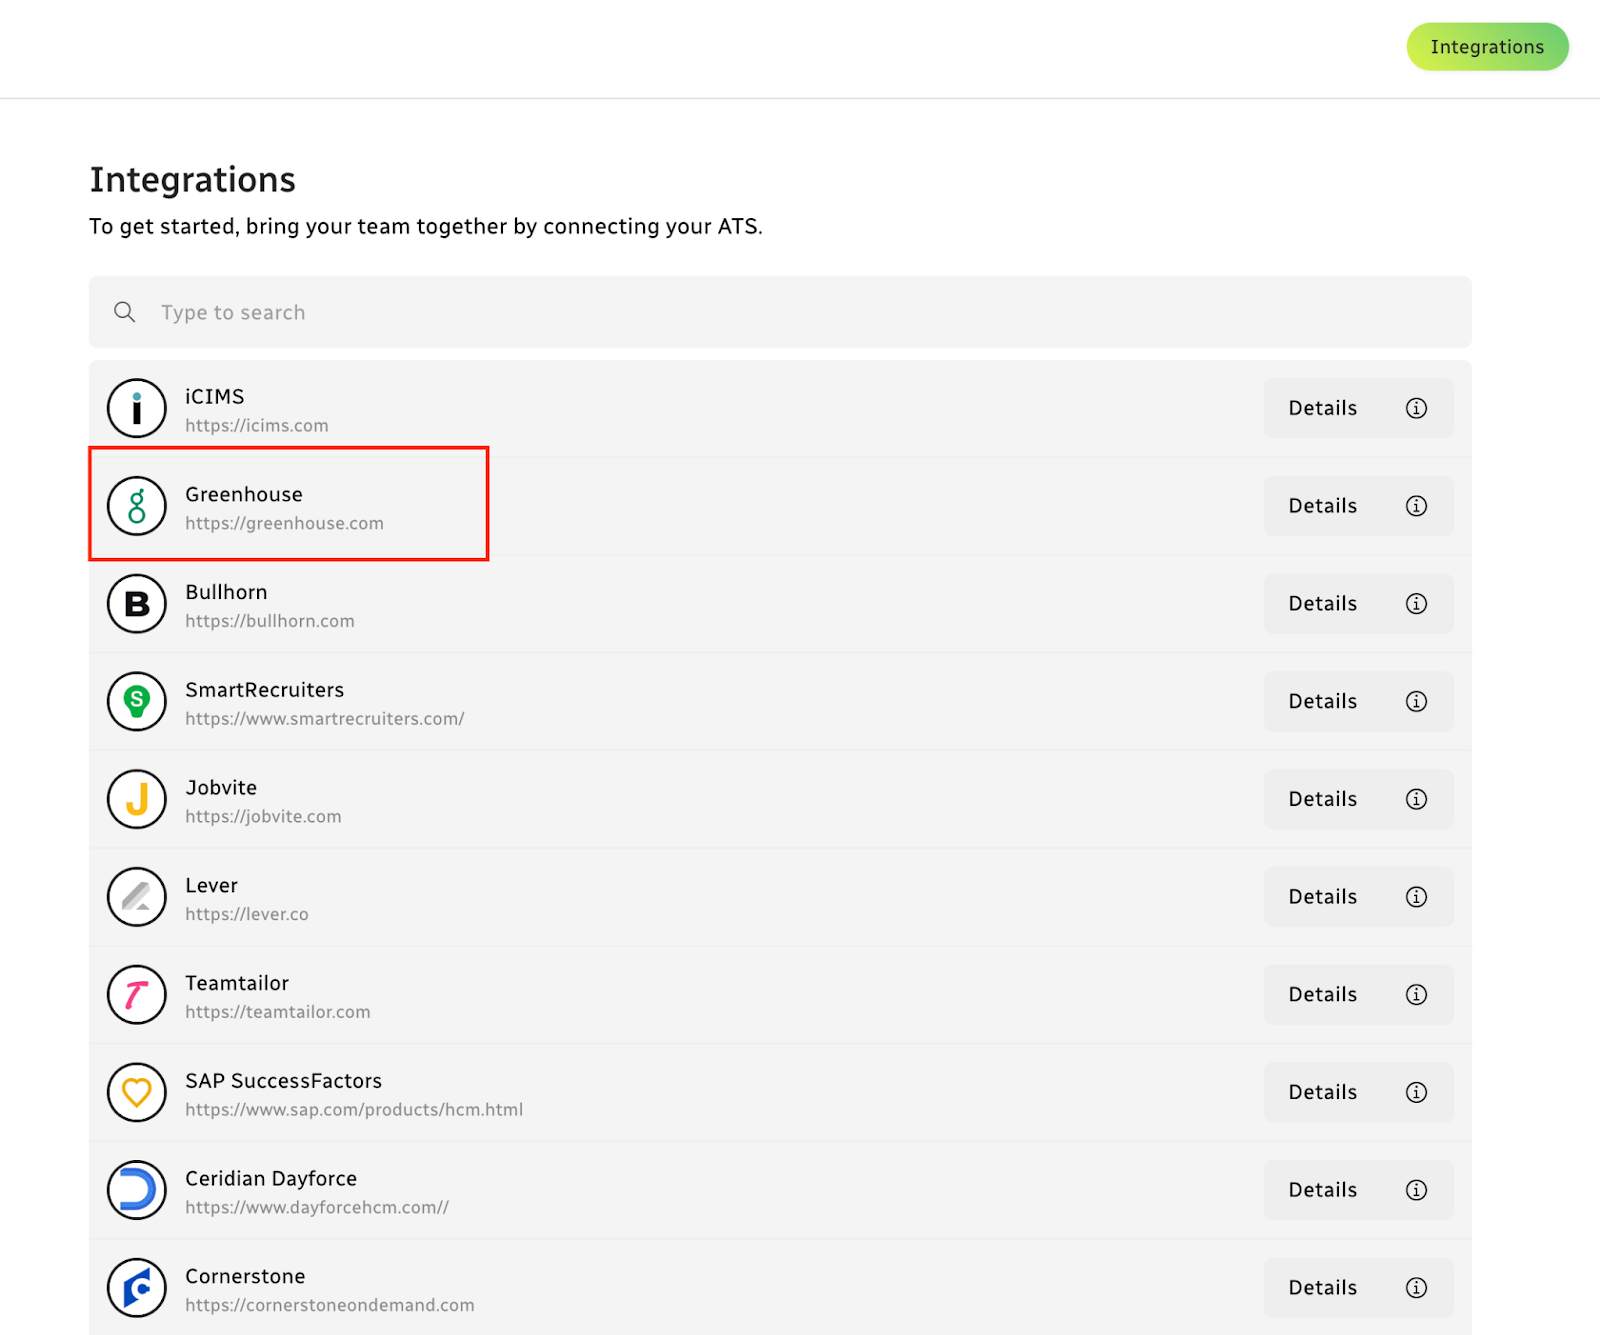
Task: Click the https://icims.com URL text
Action: (x=256, y=426)
